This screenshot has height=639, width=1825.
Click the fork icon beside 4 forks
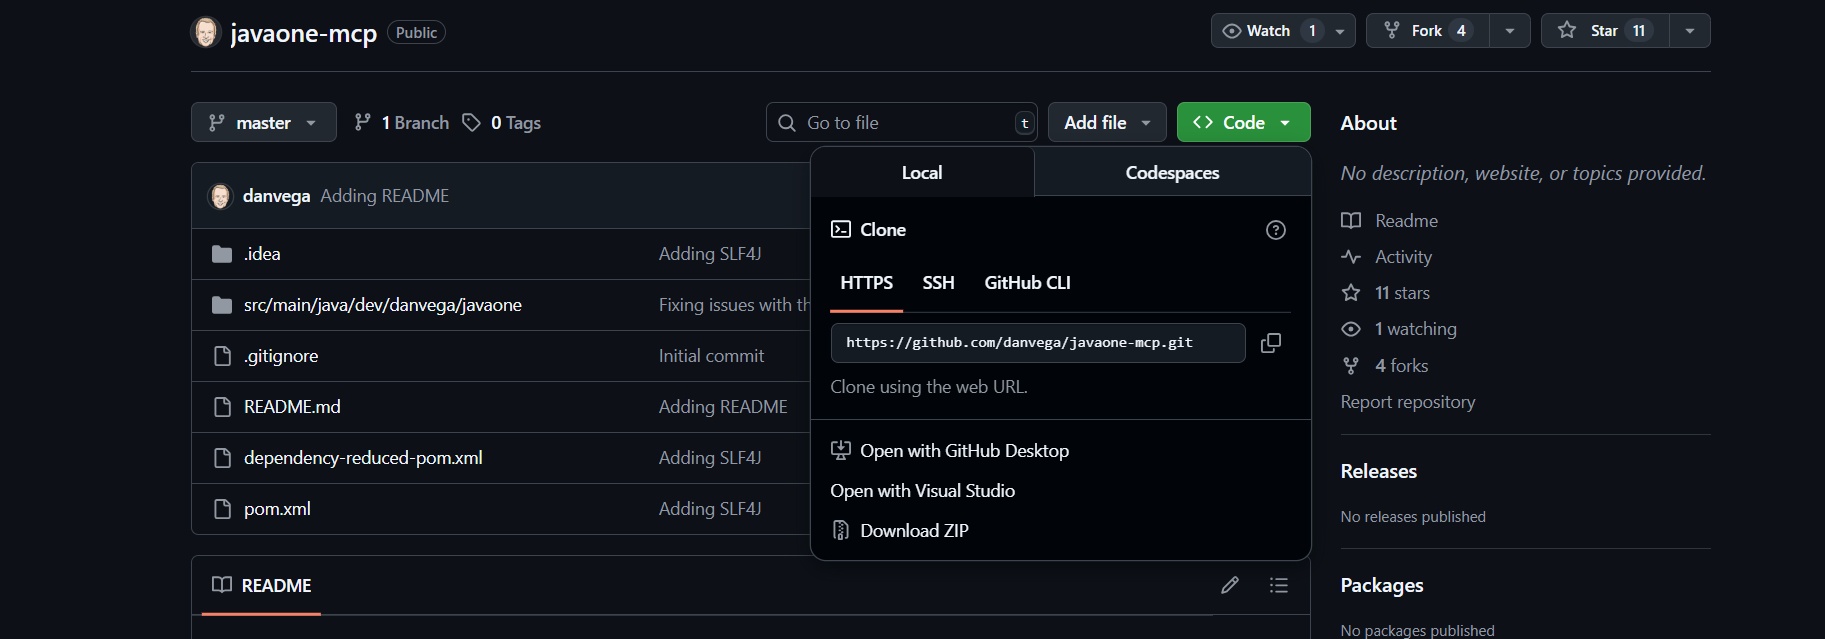point(1351,366)
